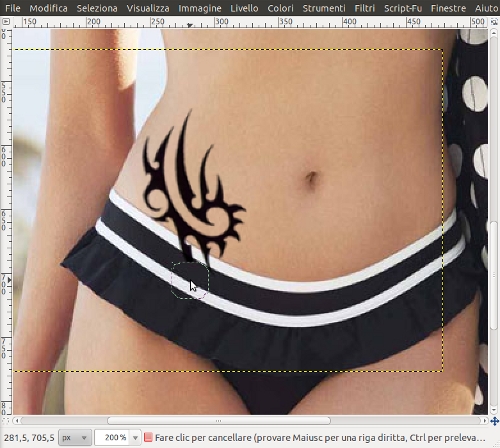The height and width of the screenshot is (448, 500).
Task: Toggle the Quick Mask button at bottom-left corner
Action: [6, 421]
